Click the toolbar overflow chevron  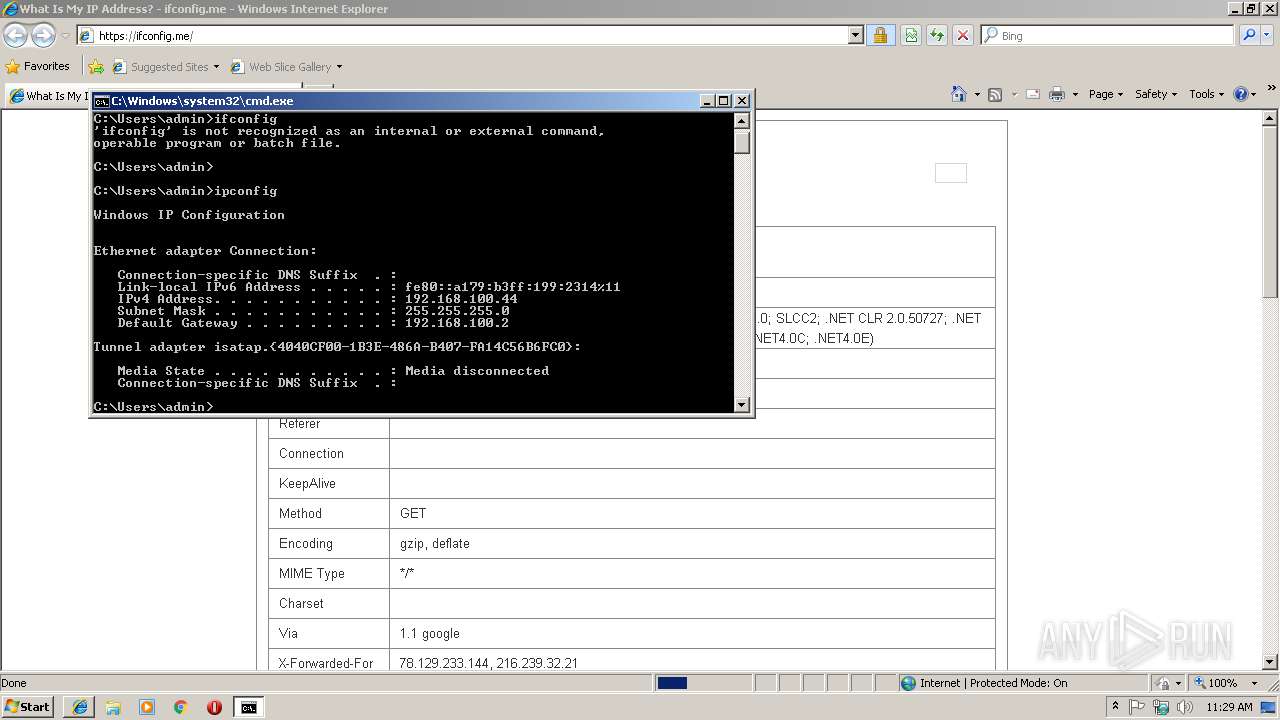pyautogui.click(x=1272, y=89)
